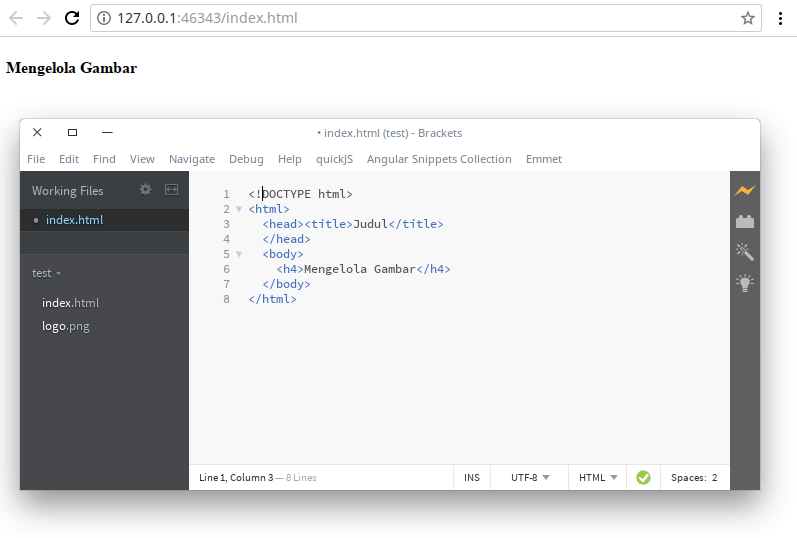Open the Find menu
The height and width of the screenshot is (538, 797).
(104, 159)
